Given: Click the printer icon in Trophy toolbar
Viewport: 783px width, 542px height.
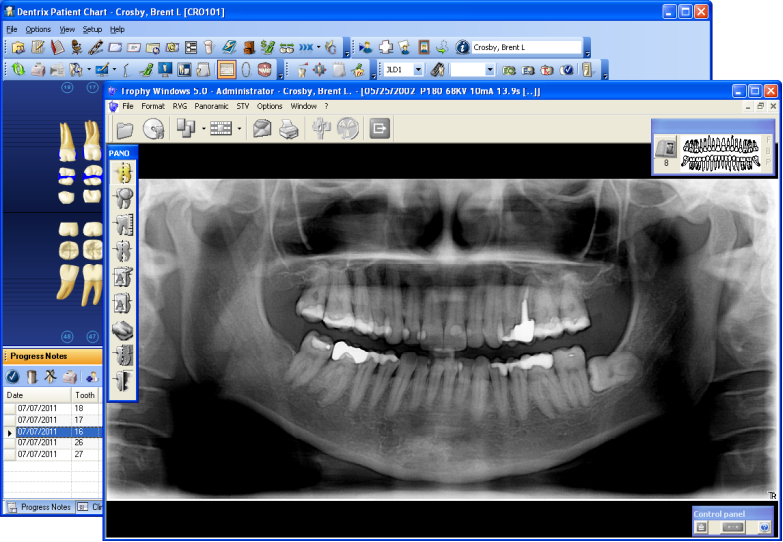Looking at the screenshot, I should point(288,129).
